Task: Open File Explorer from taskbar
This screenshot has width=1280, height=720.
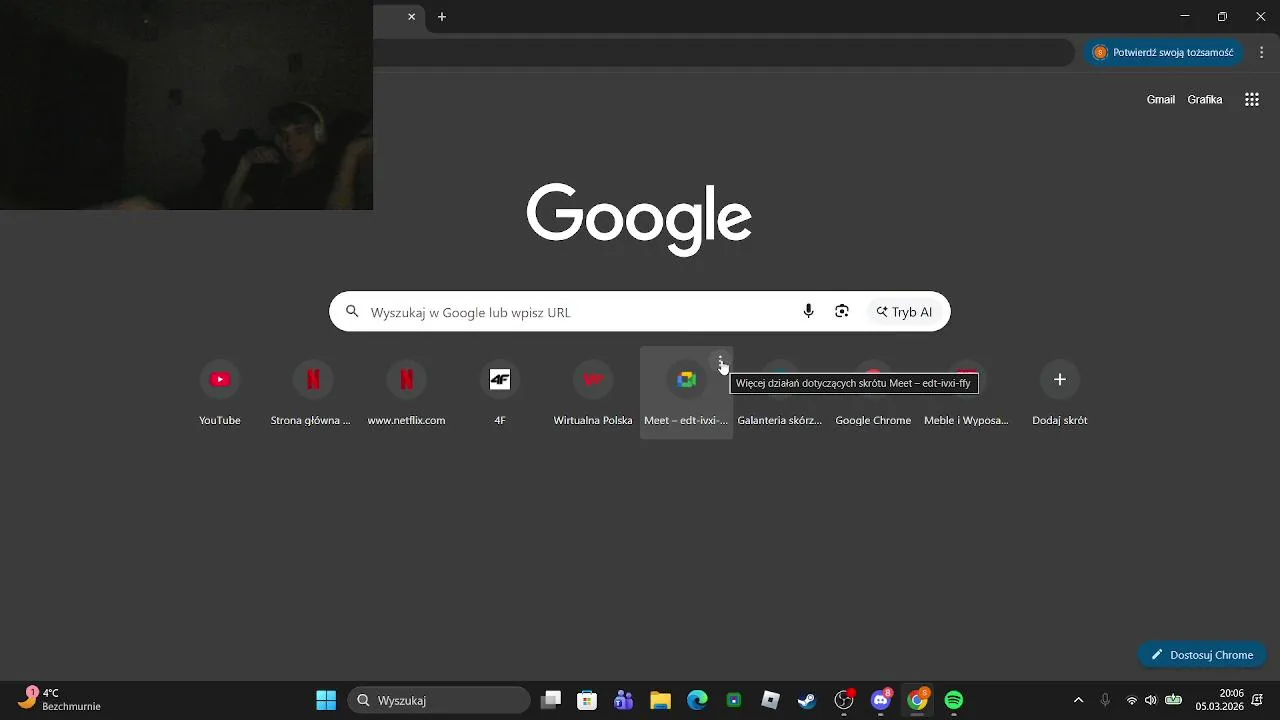Action: pos(660,700)
